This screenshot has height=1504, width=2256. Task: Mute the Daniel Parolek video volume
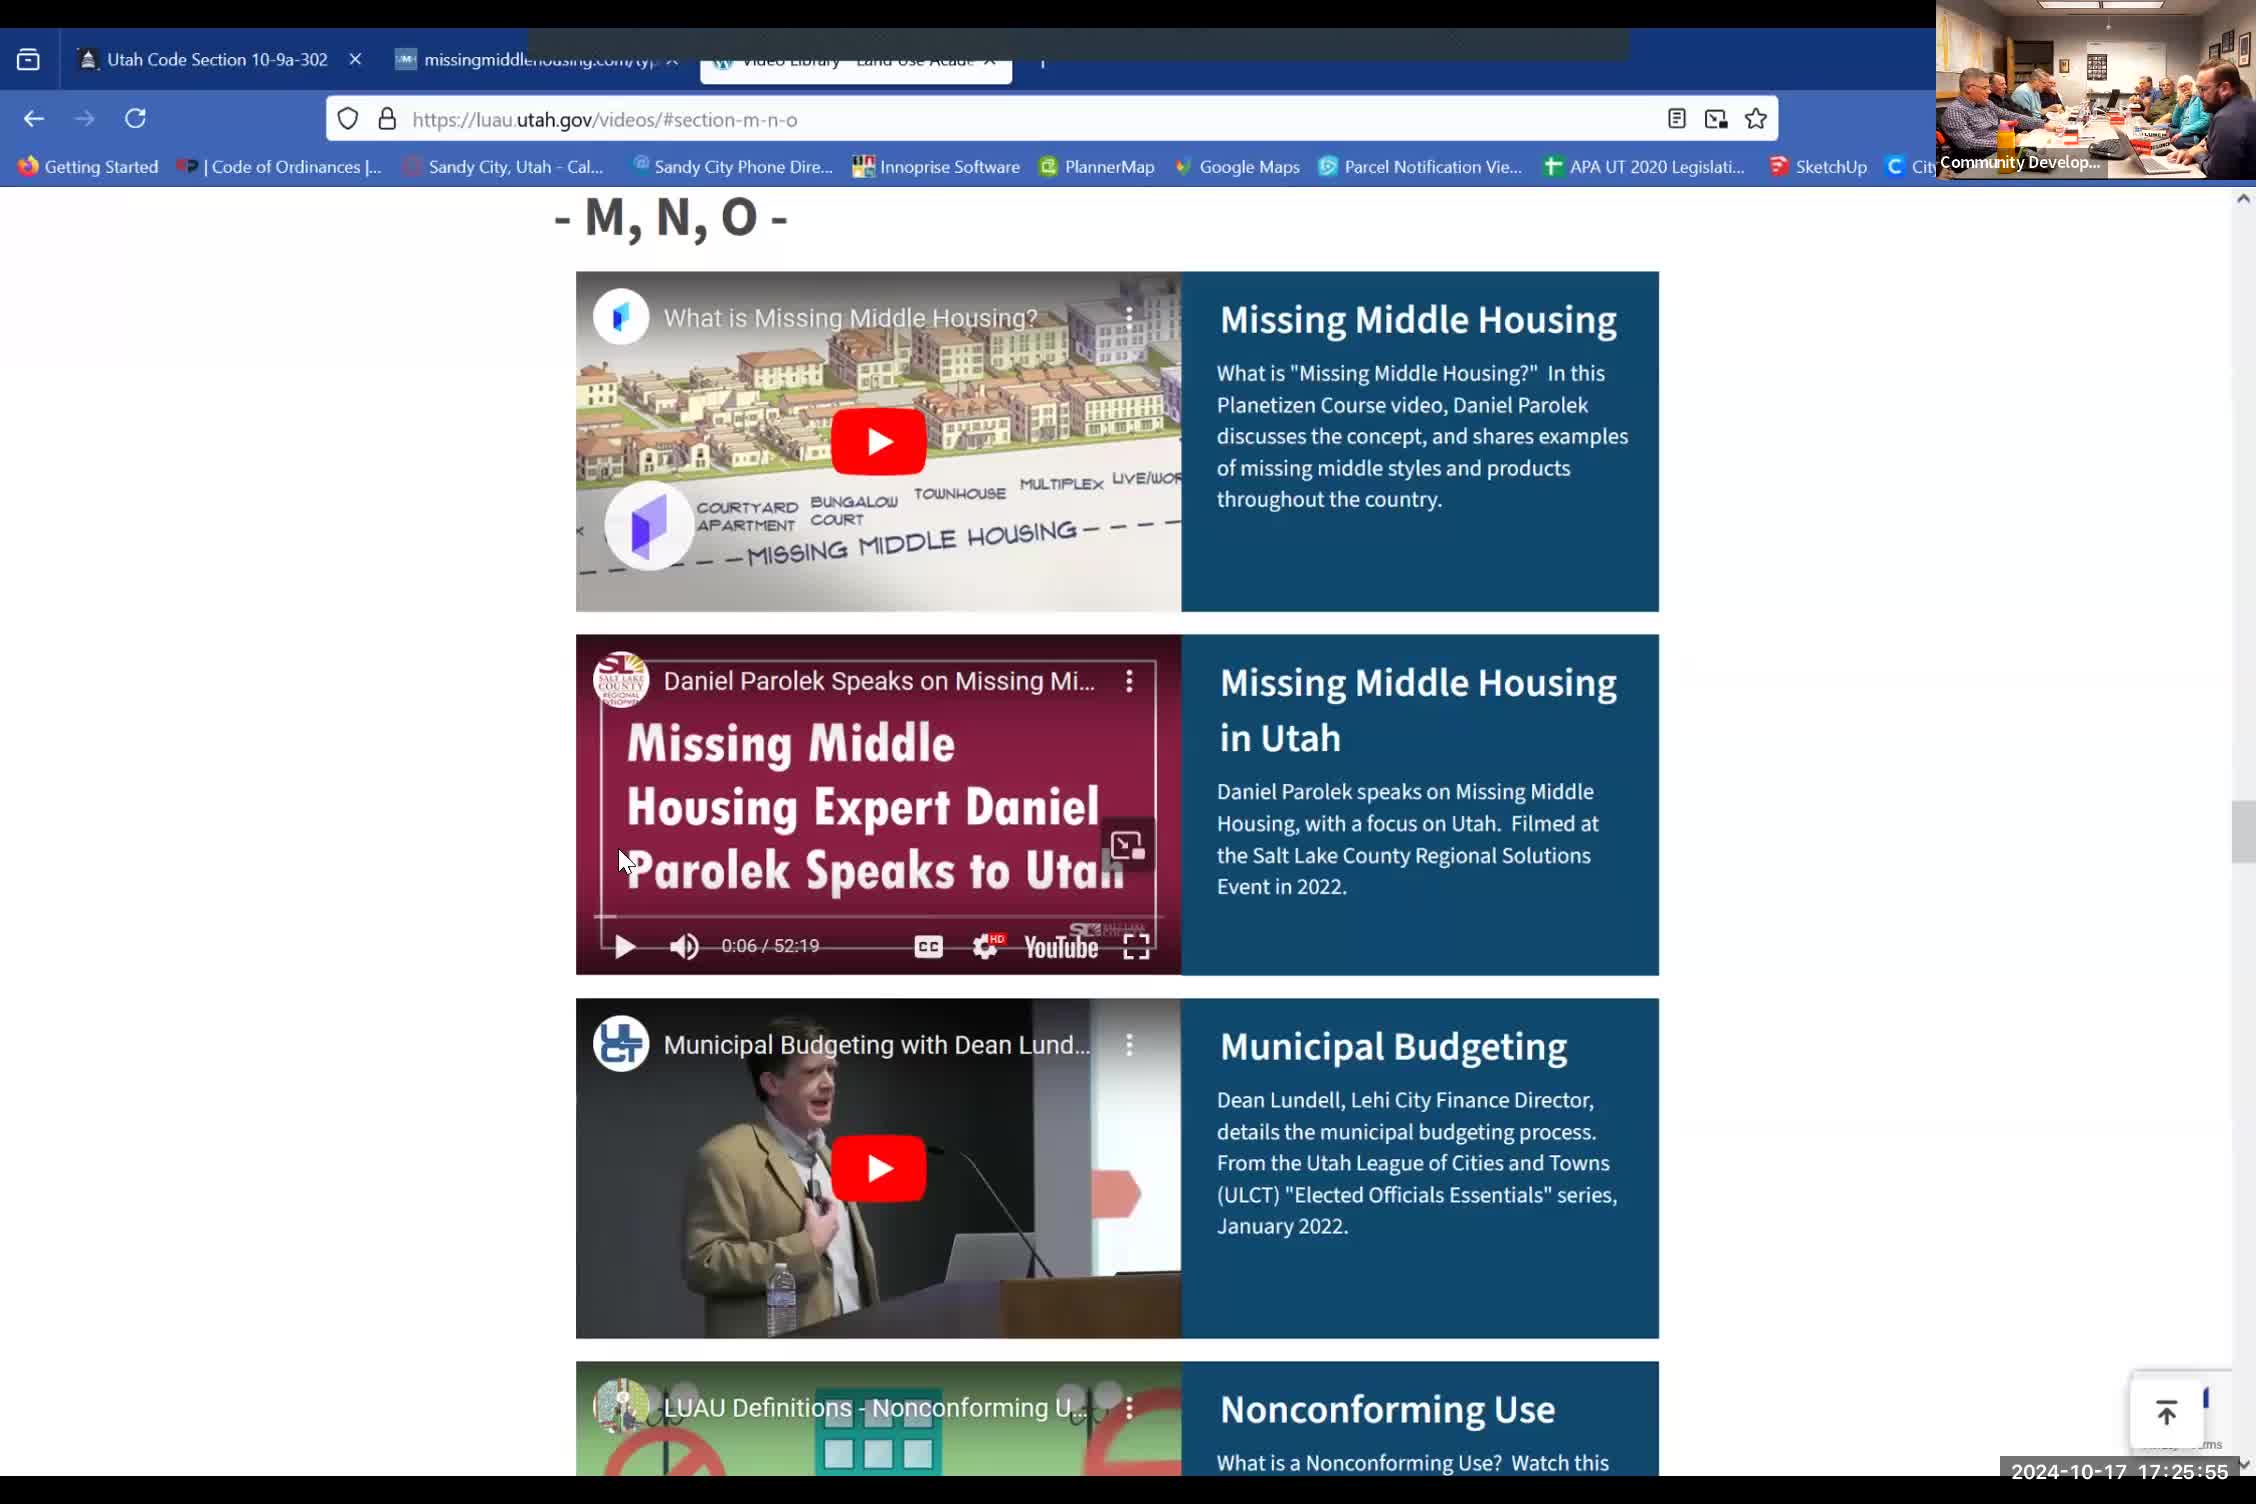[684, 946]
